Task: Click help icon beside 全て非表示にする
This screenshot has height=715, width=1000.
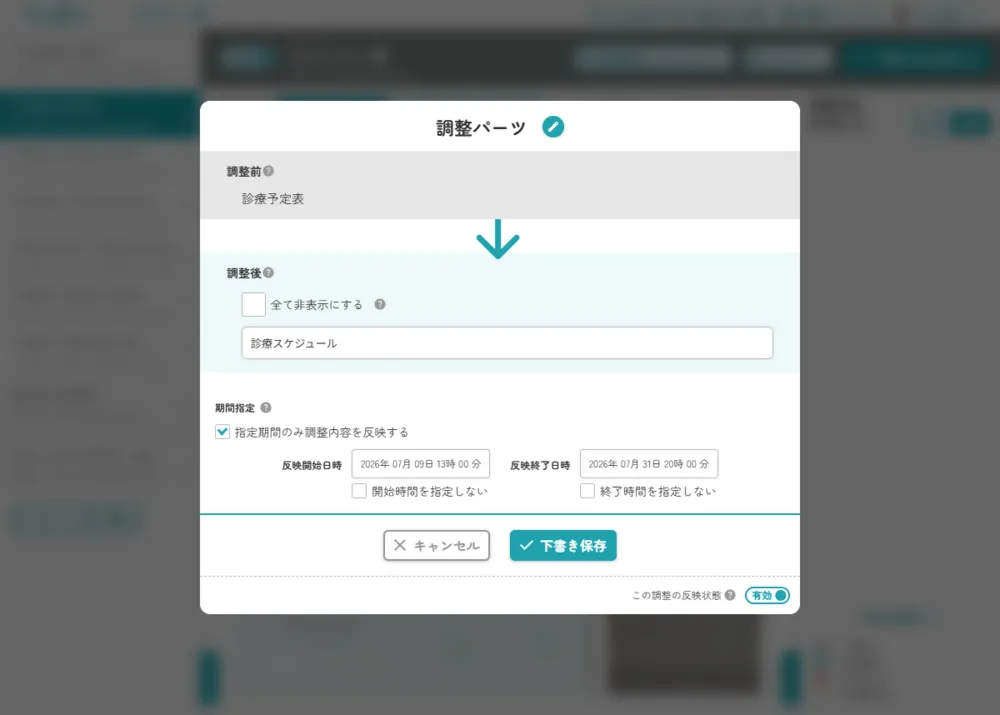Action: click(380, 304)
